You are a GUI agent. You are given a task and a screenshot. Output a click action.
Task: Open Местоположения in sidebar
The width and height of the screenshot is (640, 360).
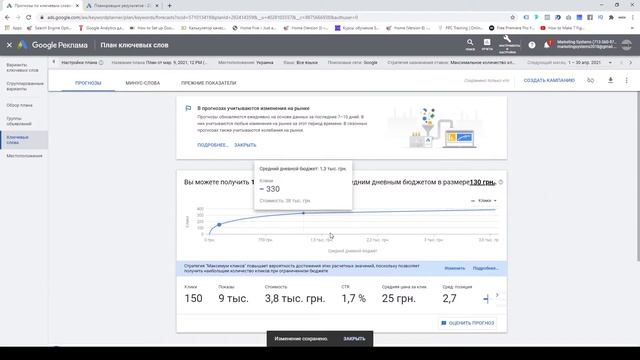click(24, 156)
